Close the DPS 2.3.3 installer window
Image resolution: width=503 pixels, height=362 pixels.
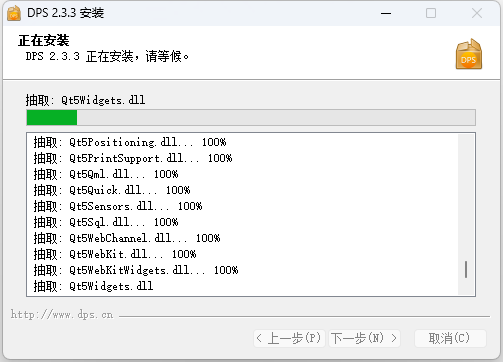point(477,13)
